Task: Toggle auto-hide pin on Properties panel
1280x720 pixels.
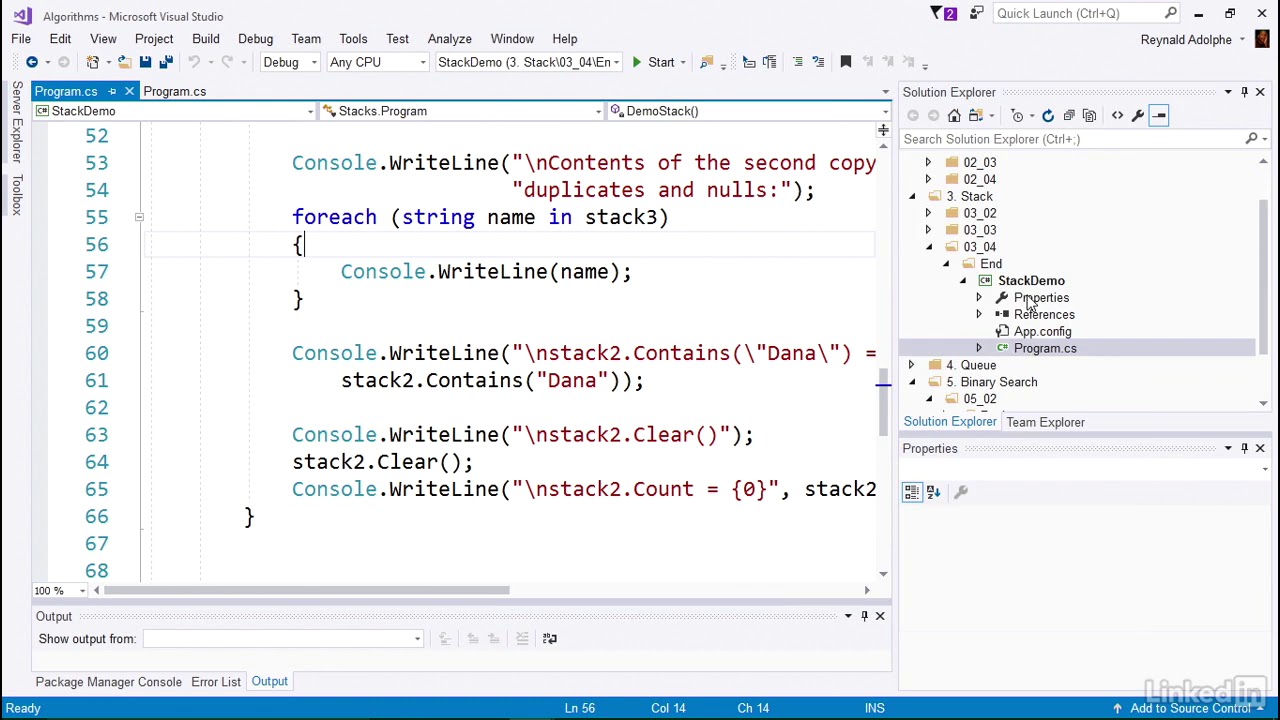Action: point(1244,448)
